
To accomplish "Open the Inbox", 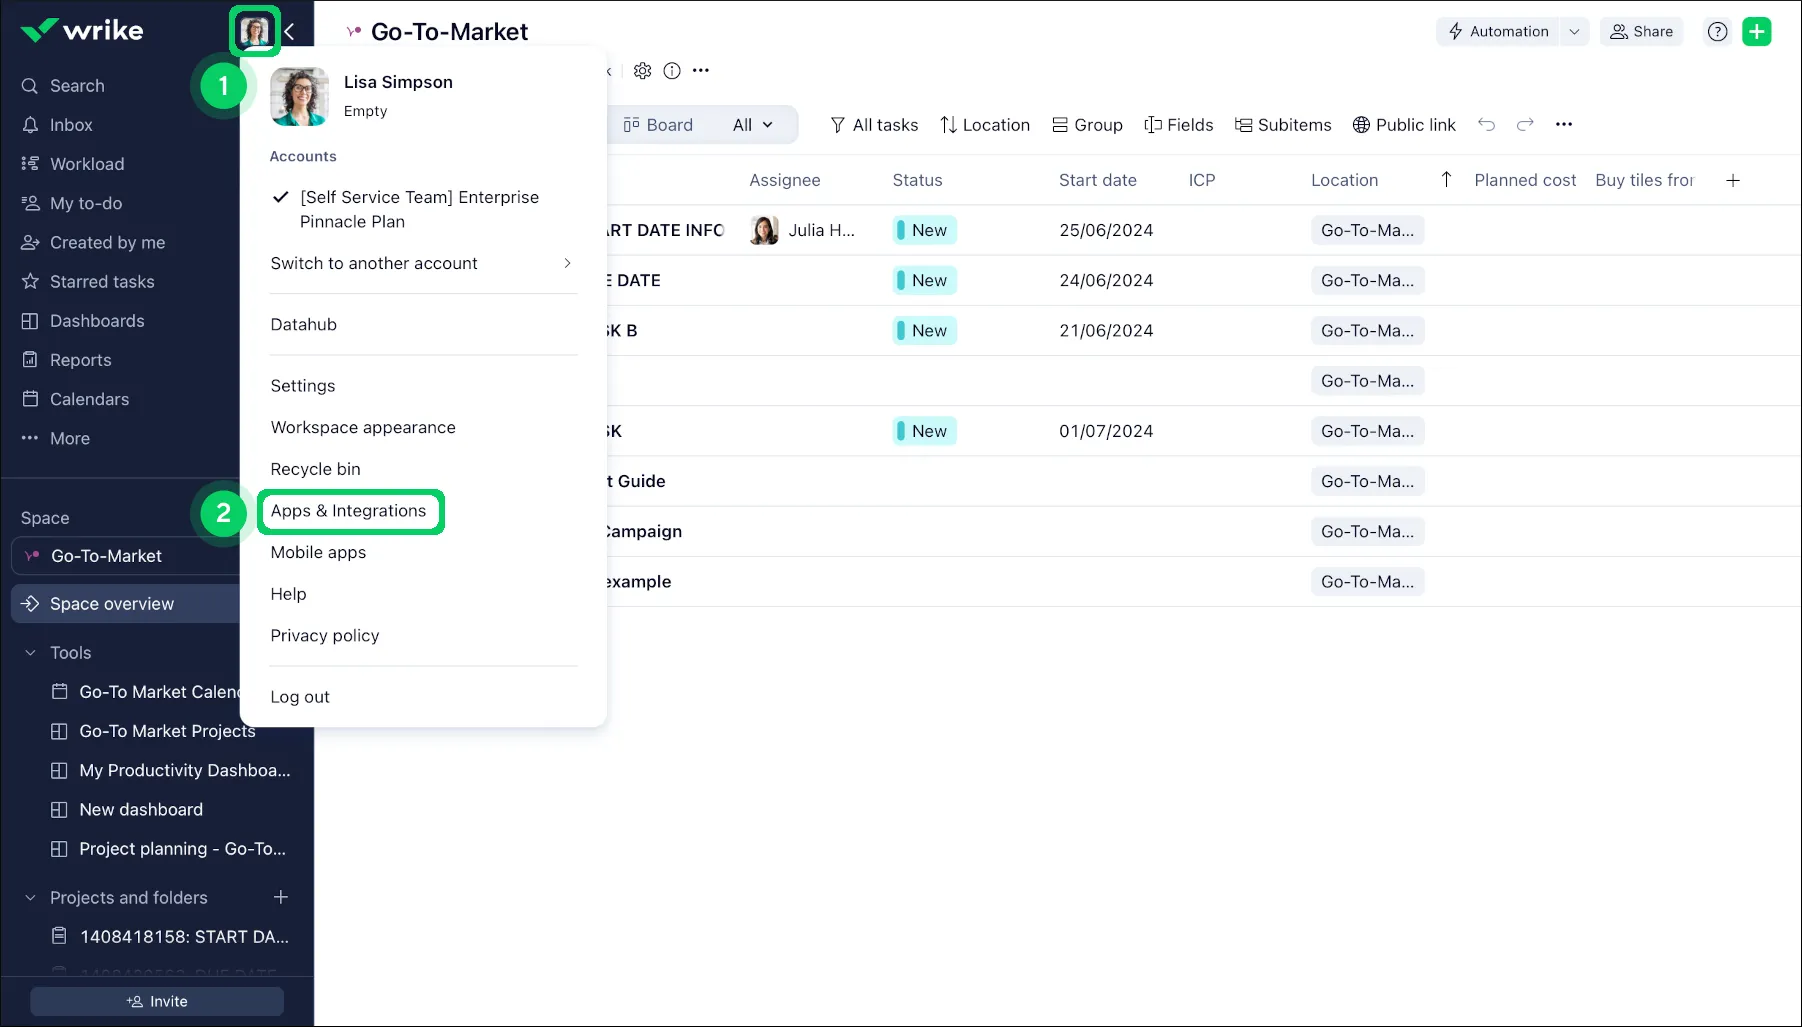I will click(69, 124).
